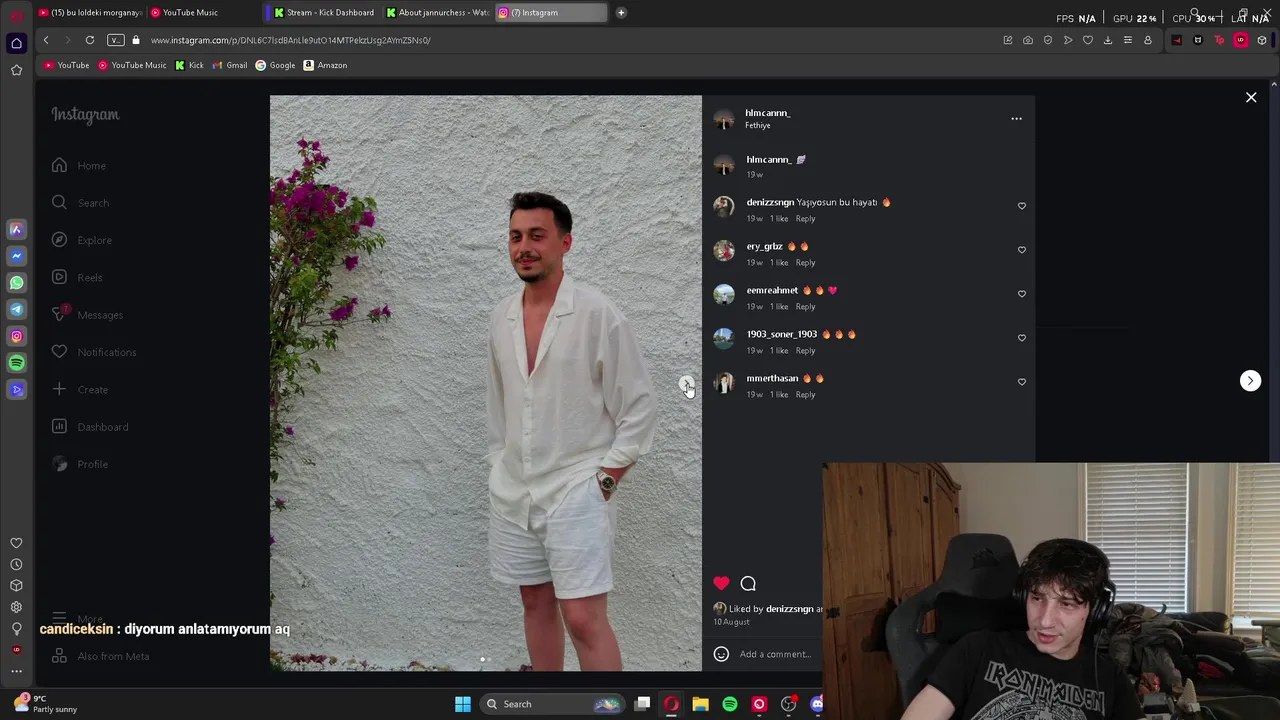Open Dashboard in Instagram sidebar
This screenshot has height=720, width=1280.
coord(90,427)
